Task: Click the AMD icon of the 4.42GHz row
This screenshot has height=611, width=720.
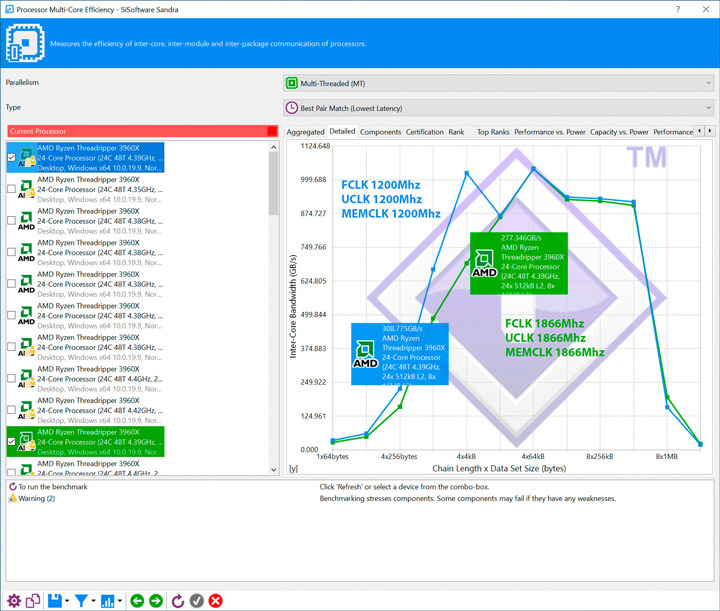Action: click(x=27, y=410)
